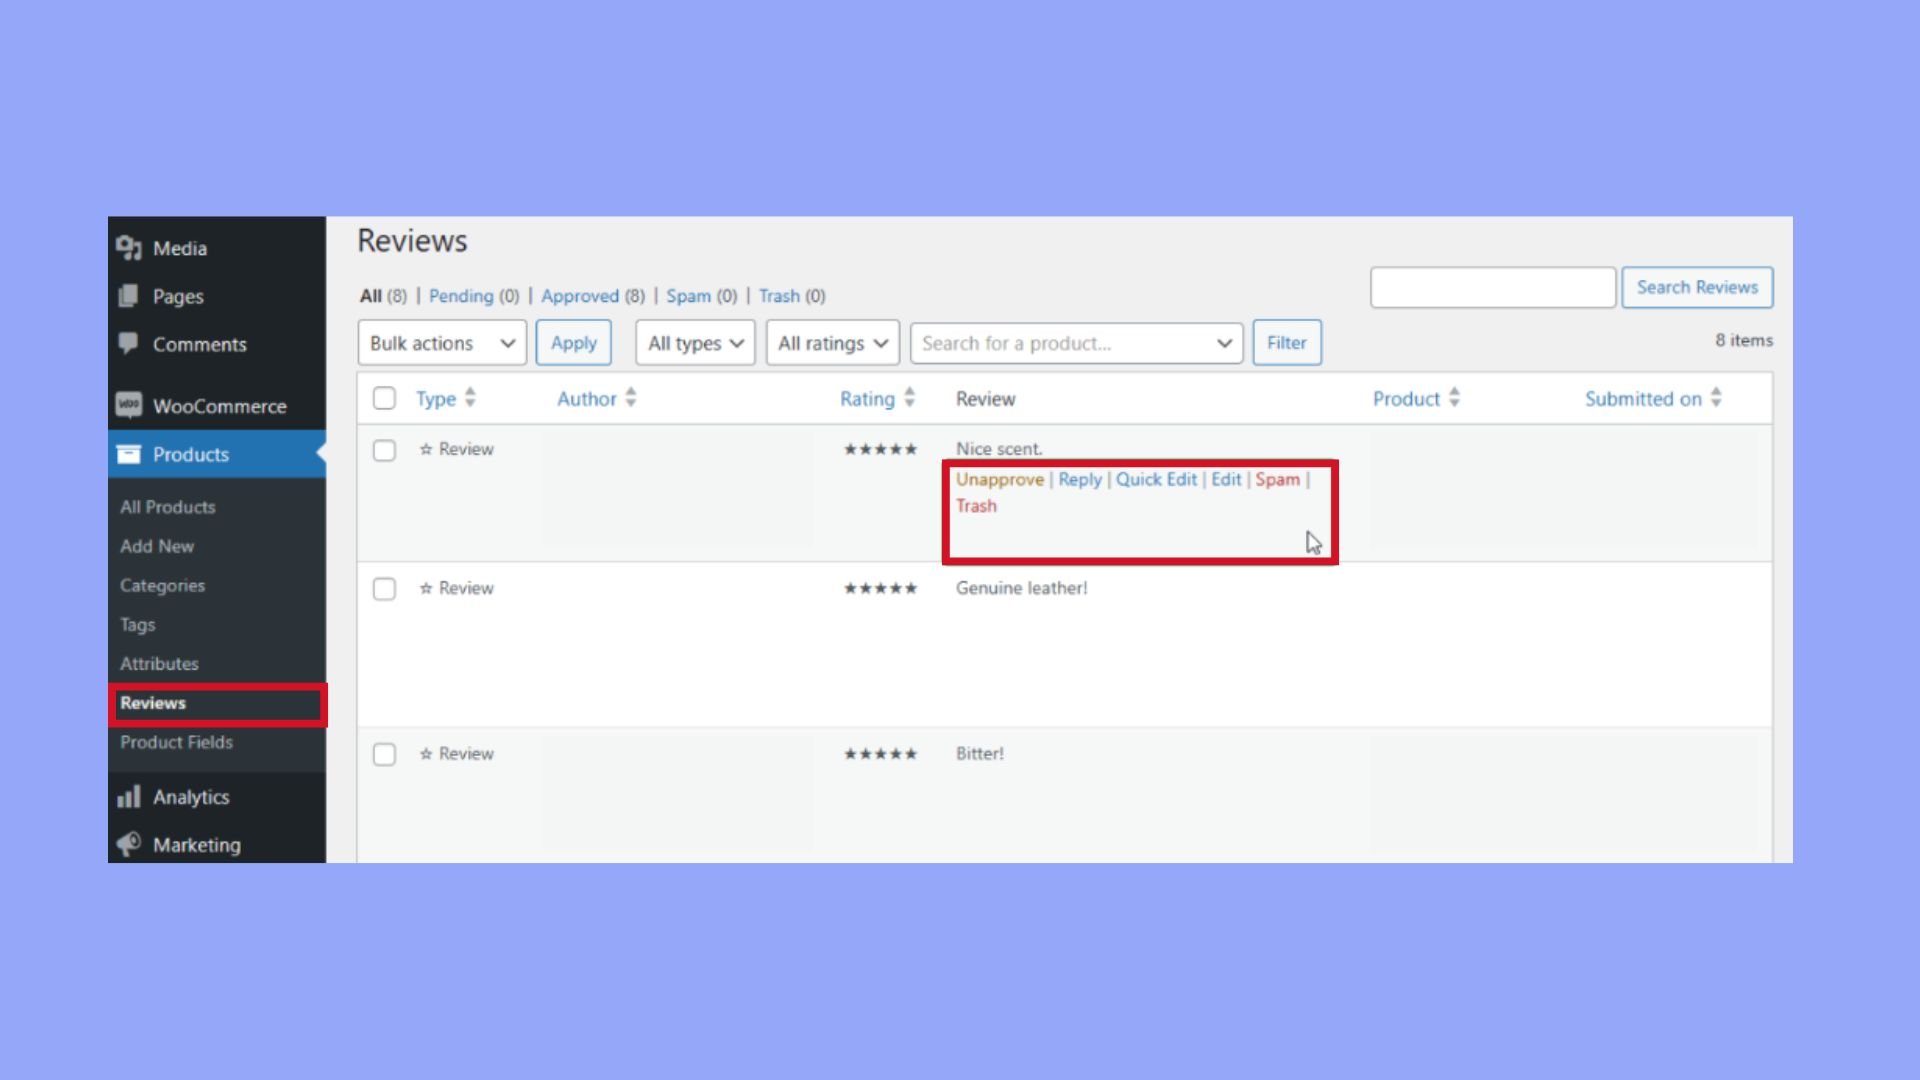Image resolution: width=1920 pixels, height=1080 pixels.
Task: Click the Filter button
Action: tap(1286, 343)
